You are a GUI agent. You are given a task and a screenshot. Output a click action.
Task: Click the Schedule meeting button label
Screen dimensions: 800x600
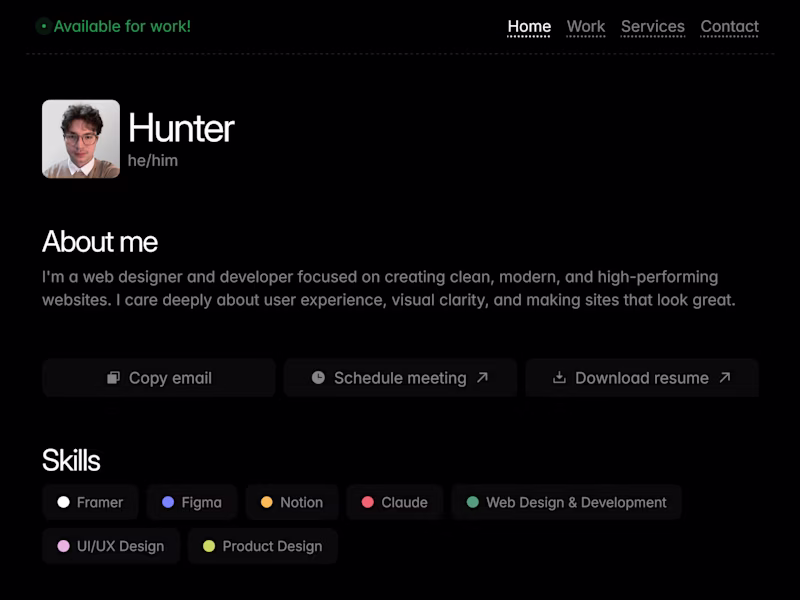pos(400,378)
